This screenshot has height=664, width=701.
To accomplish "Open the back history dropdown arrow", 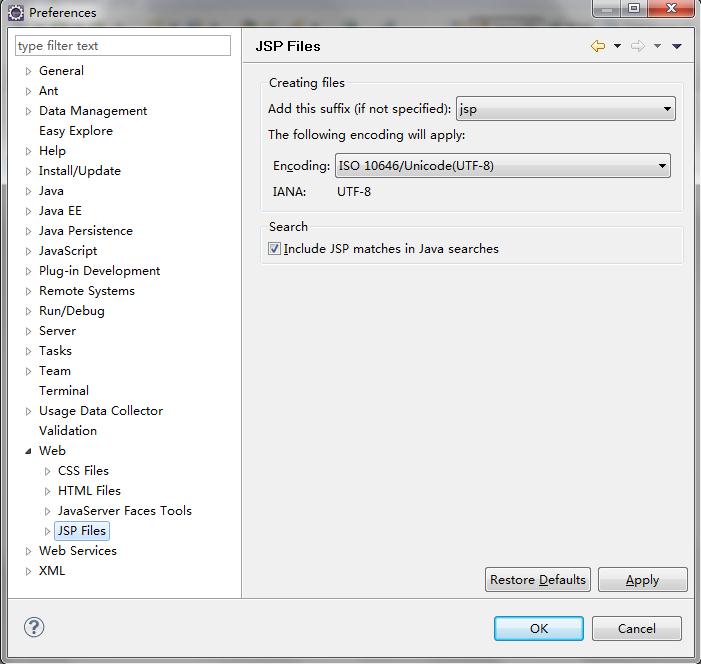I will tap(617, 46).
